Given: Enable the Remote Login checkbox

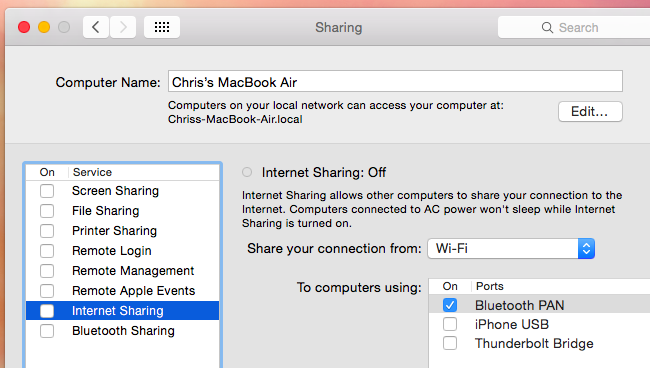Looking at the screenshot, I should tap(47, 251).
